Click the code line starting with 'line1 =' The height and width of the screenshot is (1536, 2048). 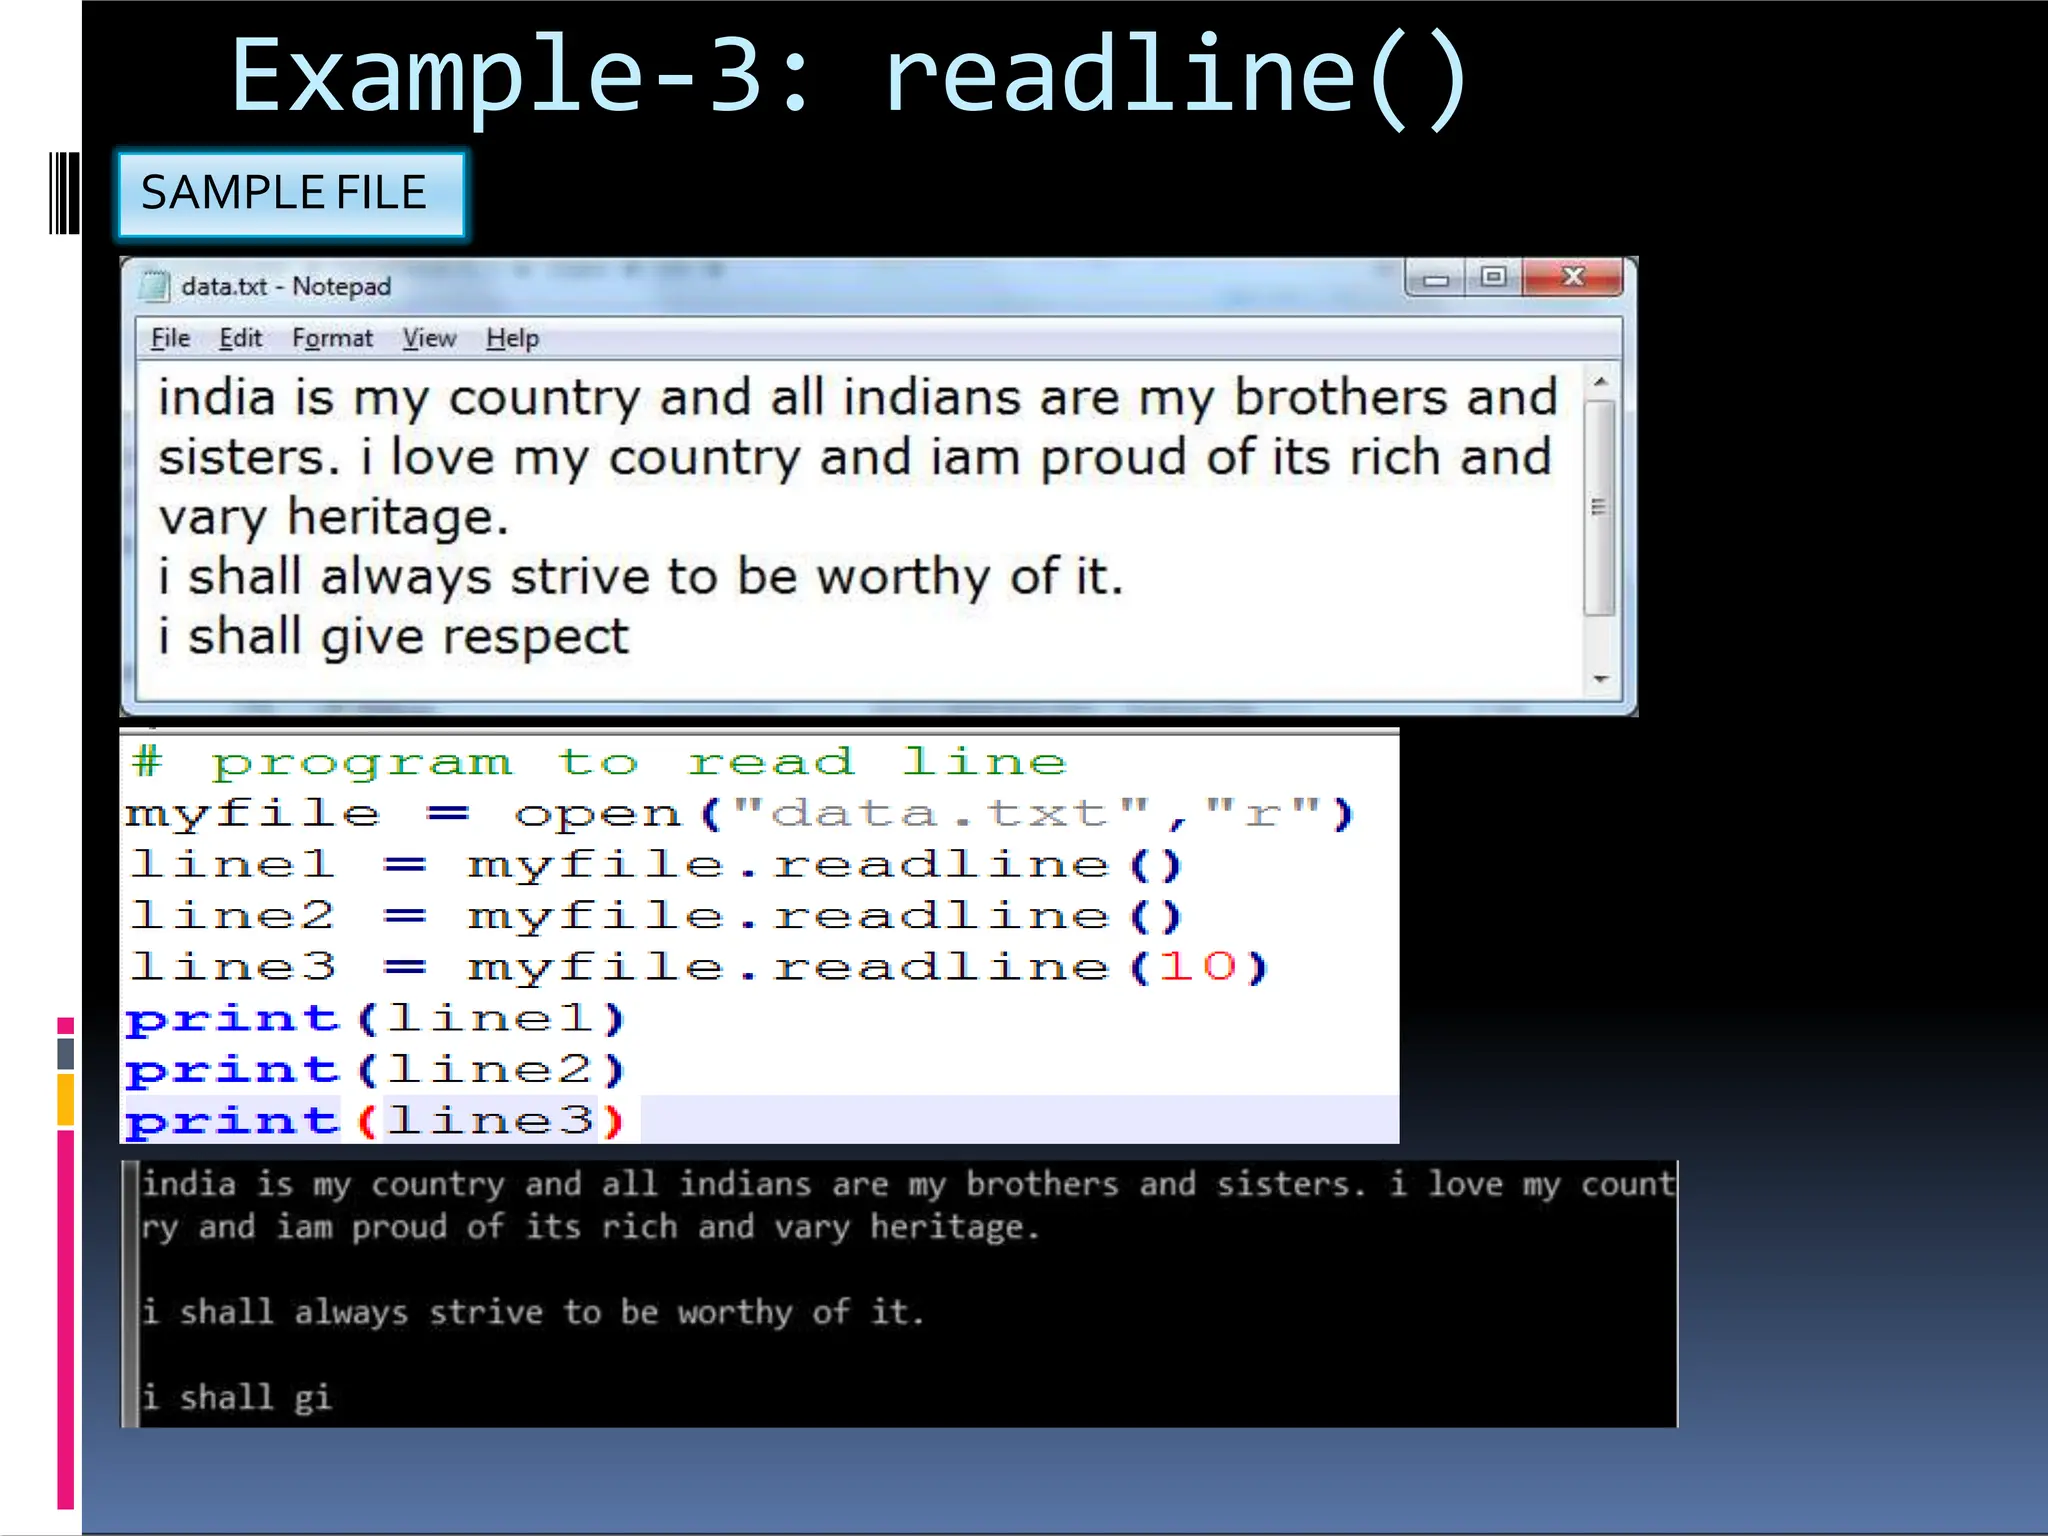(656, 865)
